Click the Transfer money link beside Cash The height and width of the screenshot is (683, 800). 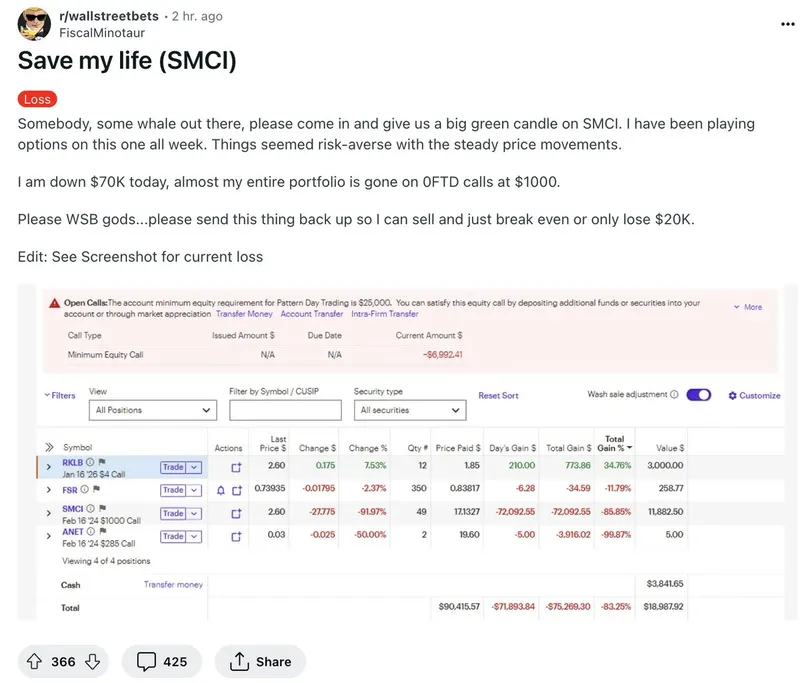[x=173, y=585]
